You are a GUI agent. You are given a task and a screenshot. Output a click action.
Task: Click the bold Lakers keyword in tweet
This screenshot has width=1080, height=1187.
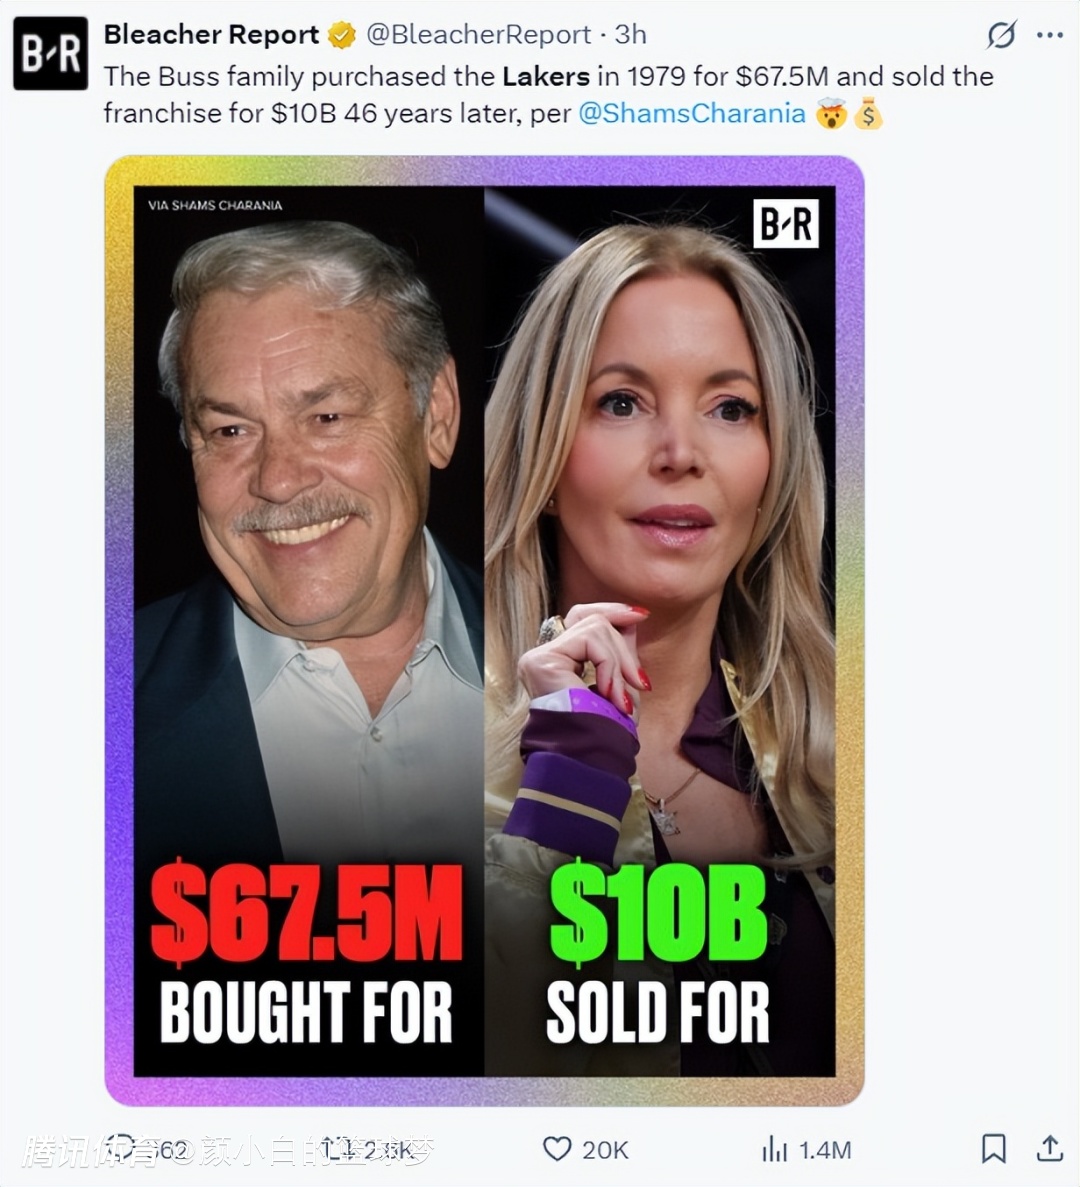(546, 76)
